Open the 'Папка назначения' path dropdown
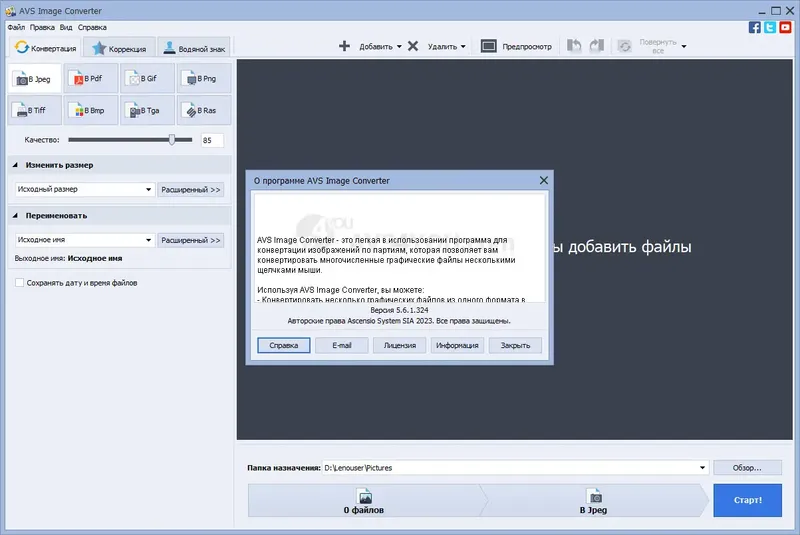Image resolution: width=800 pixels, height=535 pixels. click(702, 468)
